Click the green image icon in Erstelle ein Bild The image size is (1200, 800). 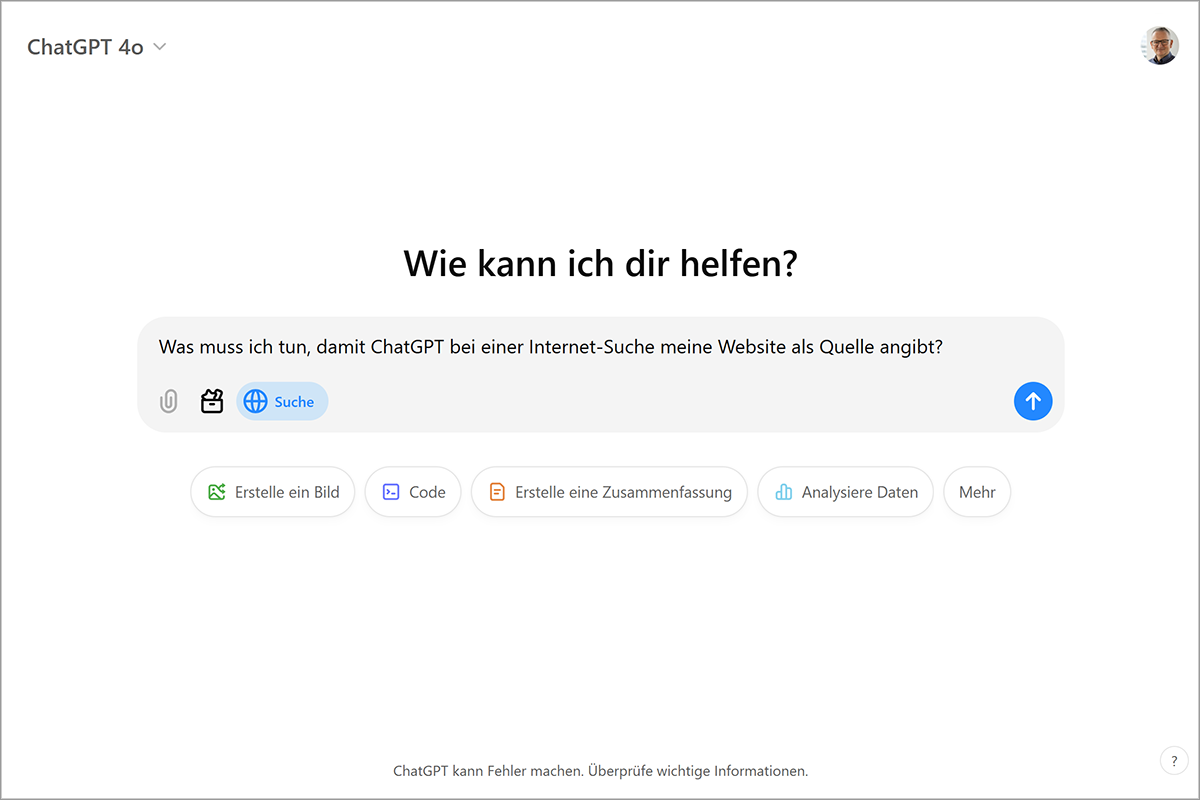tap(217, 492)
